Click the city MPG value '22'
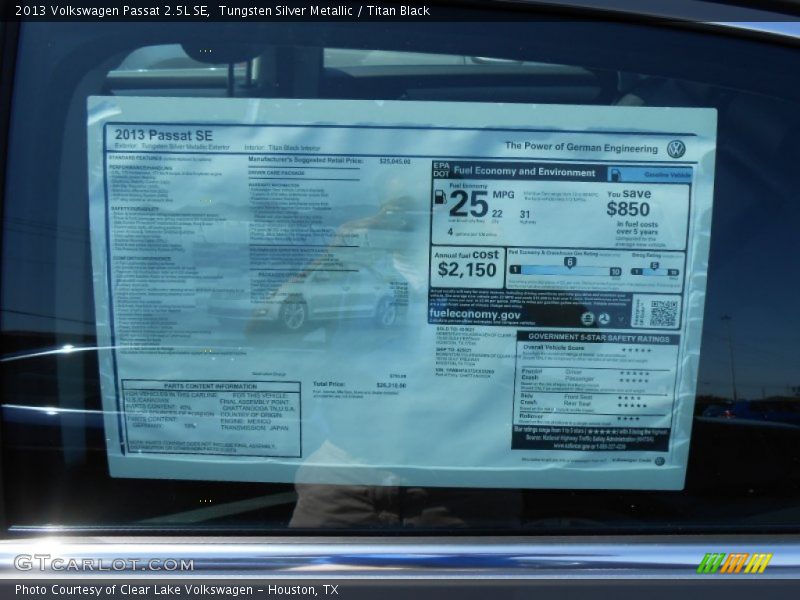Viewport: 800px width, 600px height. click(497, 214)
